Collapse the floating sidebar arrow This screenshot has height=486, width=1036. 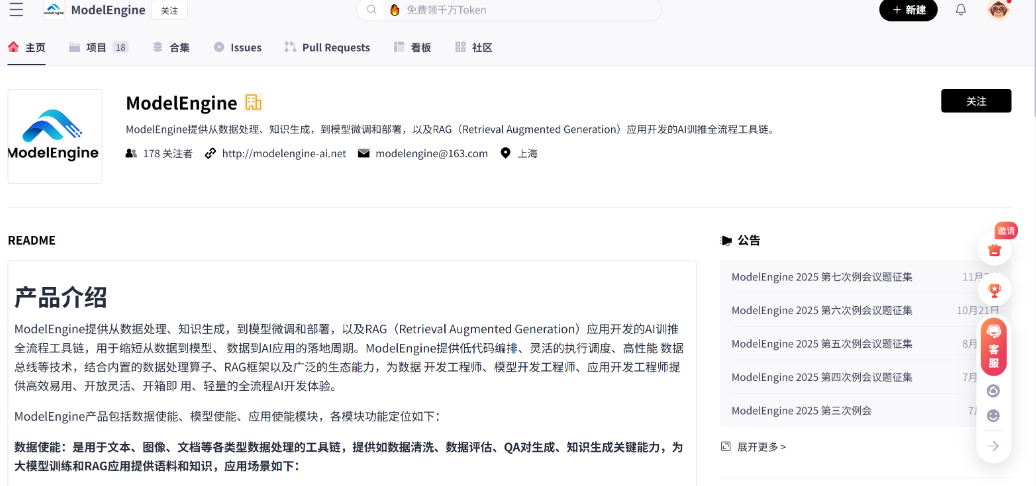(x=993, y=446)
